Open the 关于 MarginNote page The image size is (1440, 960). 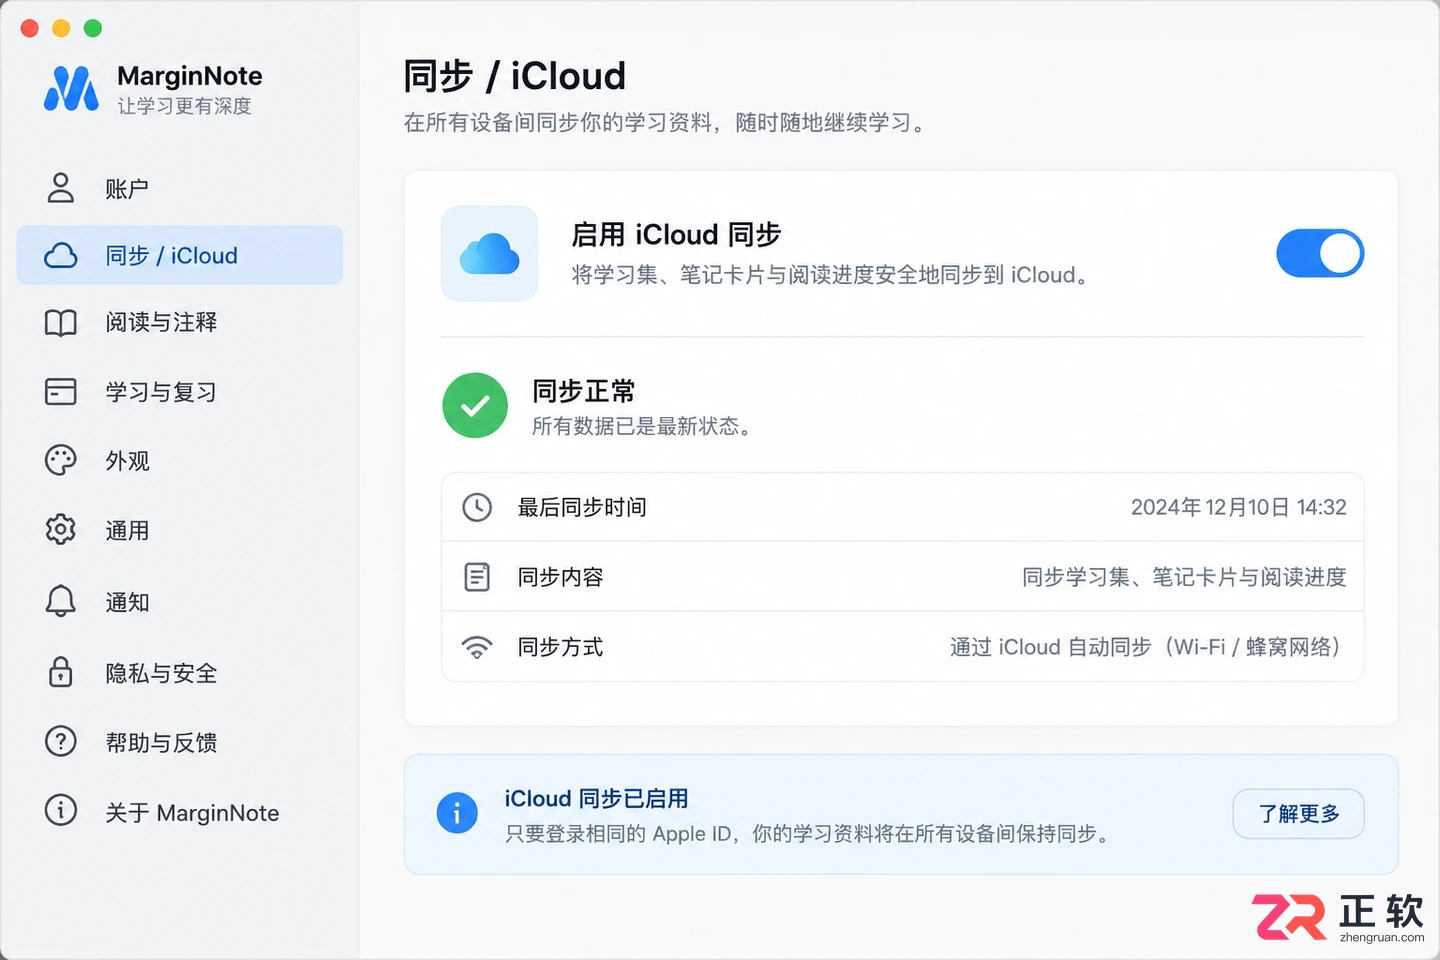click(x=180, y=812)
